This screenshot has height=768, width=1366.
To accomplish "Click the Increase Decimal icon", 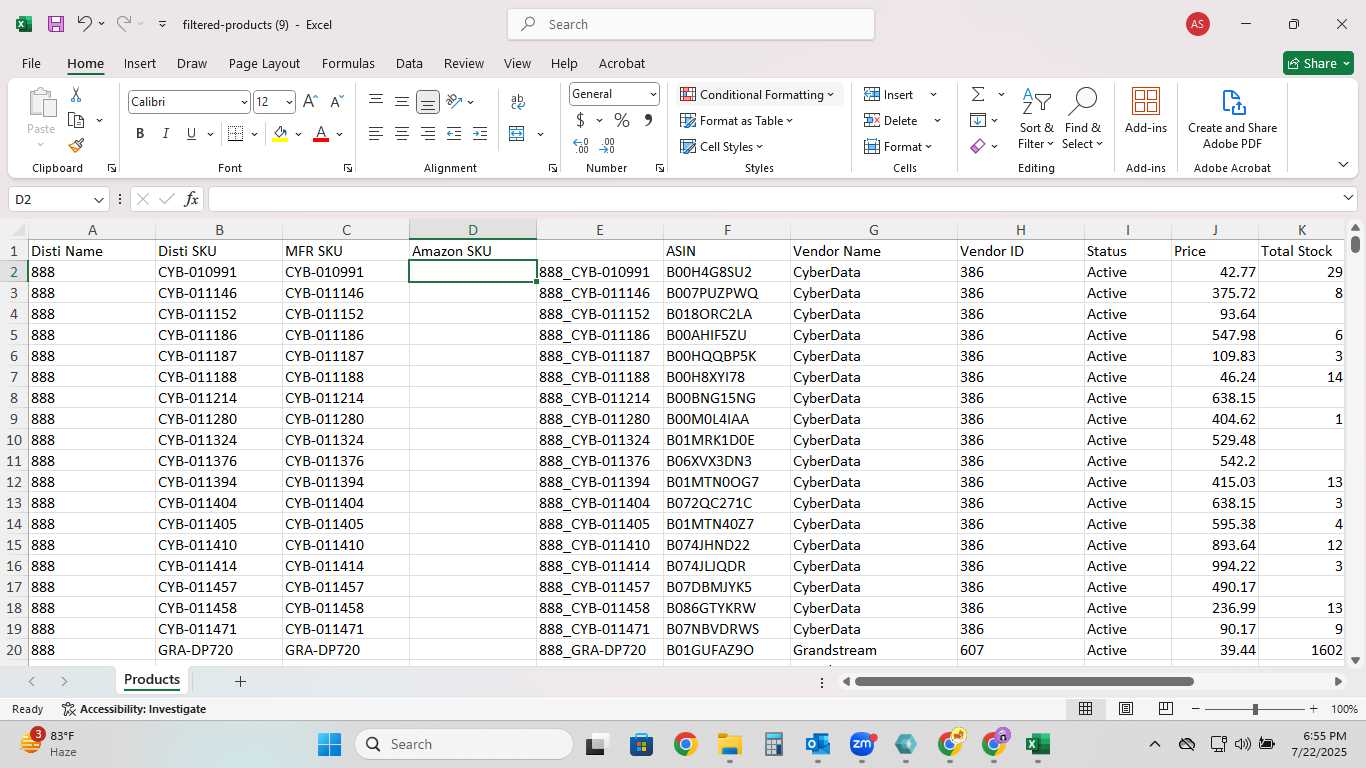I will 581,146.
